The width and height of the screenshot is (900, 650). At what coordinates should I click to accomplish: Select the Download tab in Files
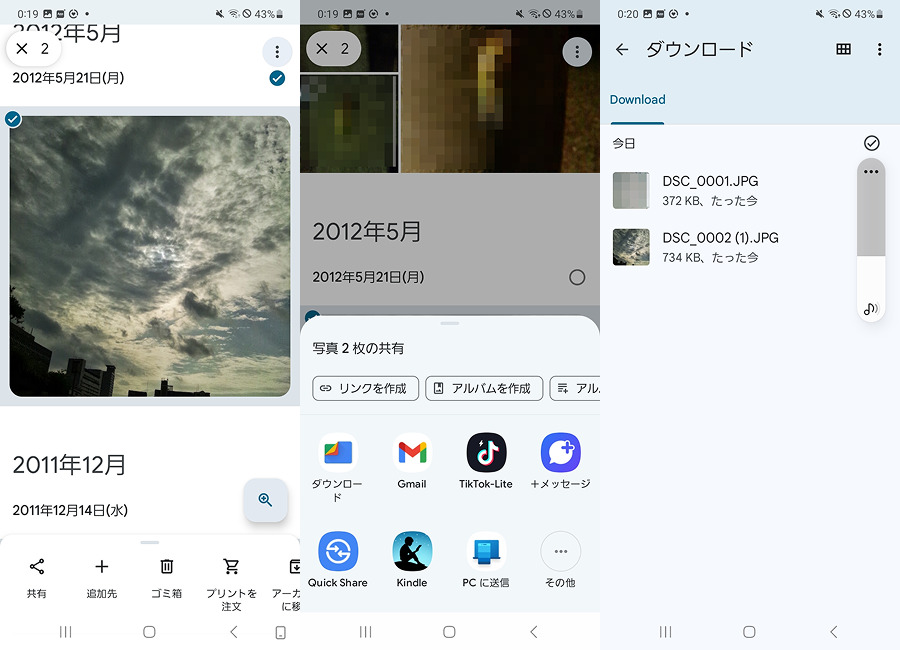click(637, 100)
